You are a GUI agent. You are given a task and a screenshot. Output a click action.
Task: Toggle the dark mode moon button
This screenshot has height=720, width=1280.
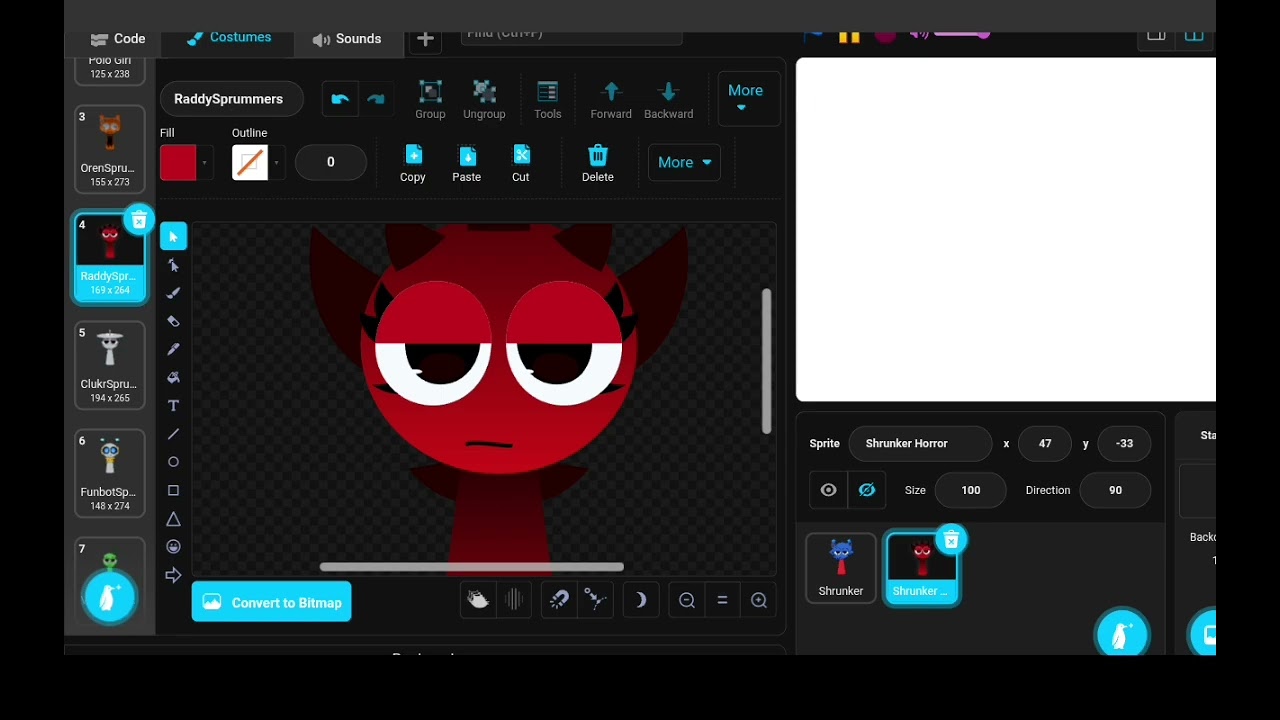point(640,600)
